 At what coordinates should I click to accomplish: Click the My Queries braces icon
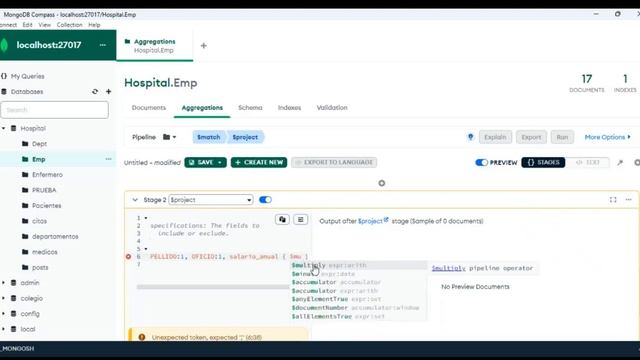tap(4, 76)
